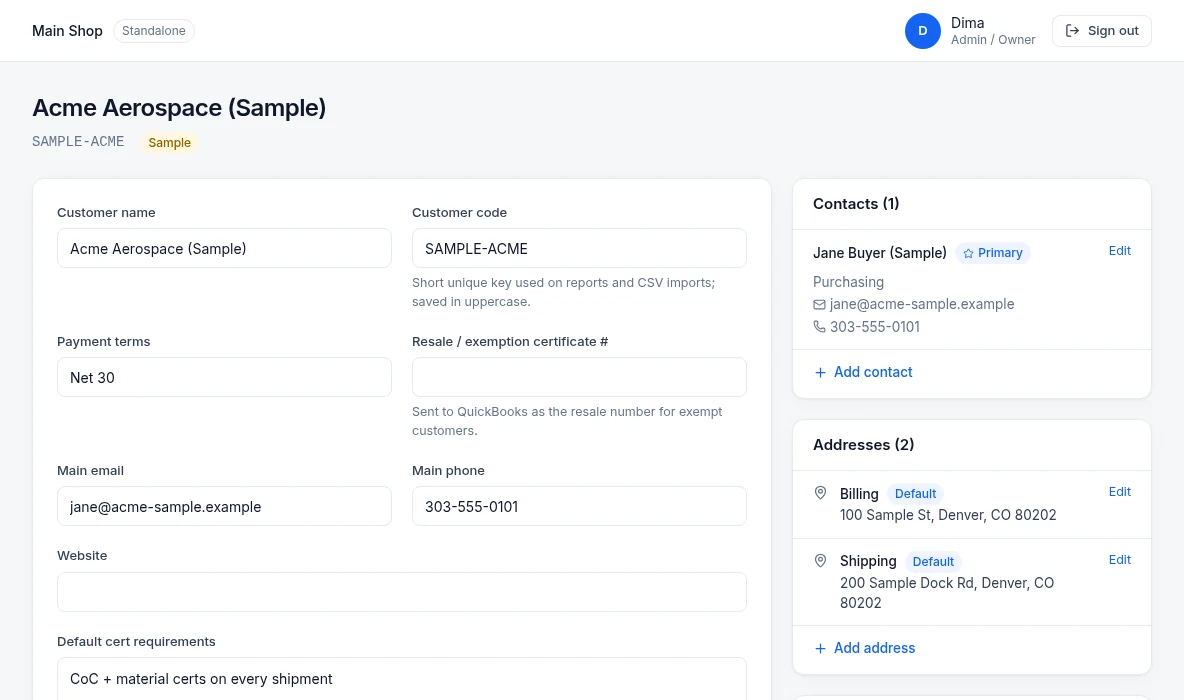
Task: Click the phone icon beside 303-555-0101 in Contacts
Action: (819, 327)
